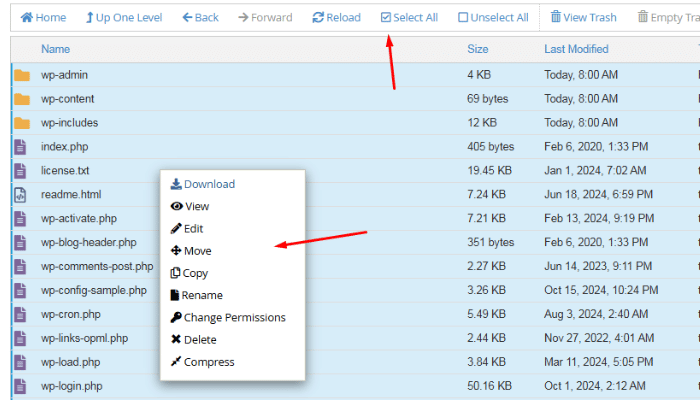Select the wp-links-opml.php file name
This screenshot has height=400, width=700.
[84, 338]
